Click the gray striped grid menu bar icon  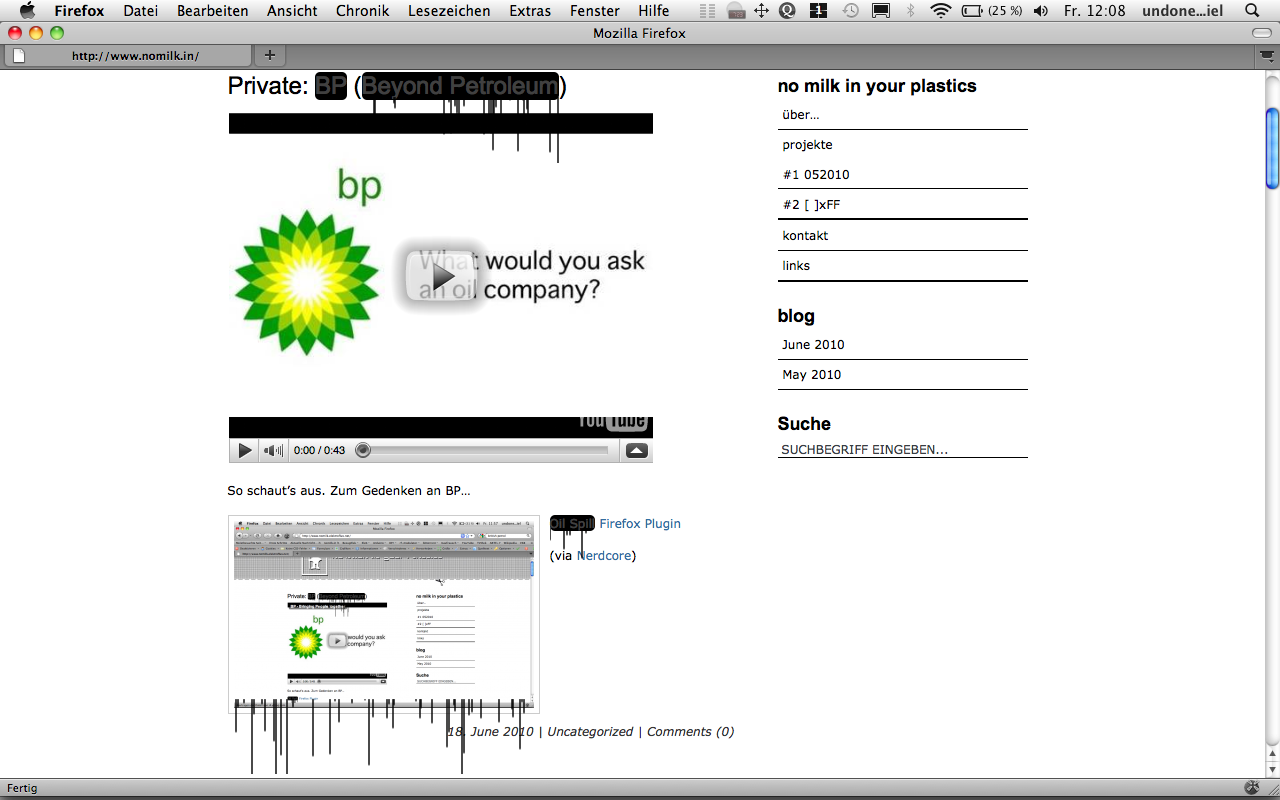pos(708,11)
